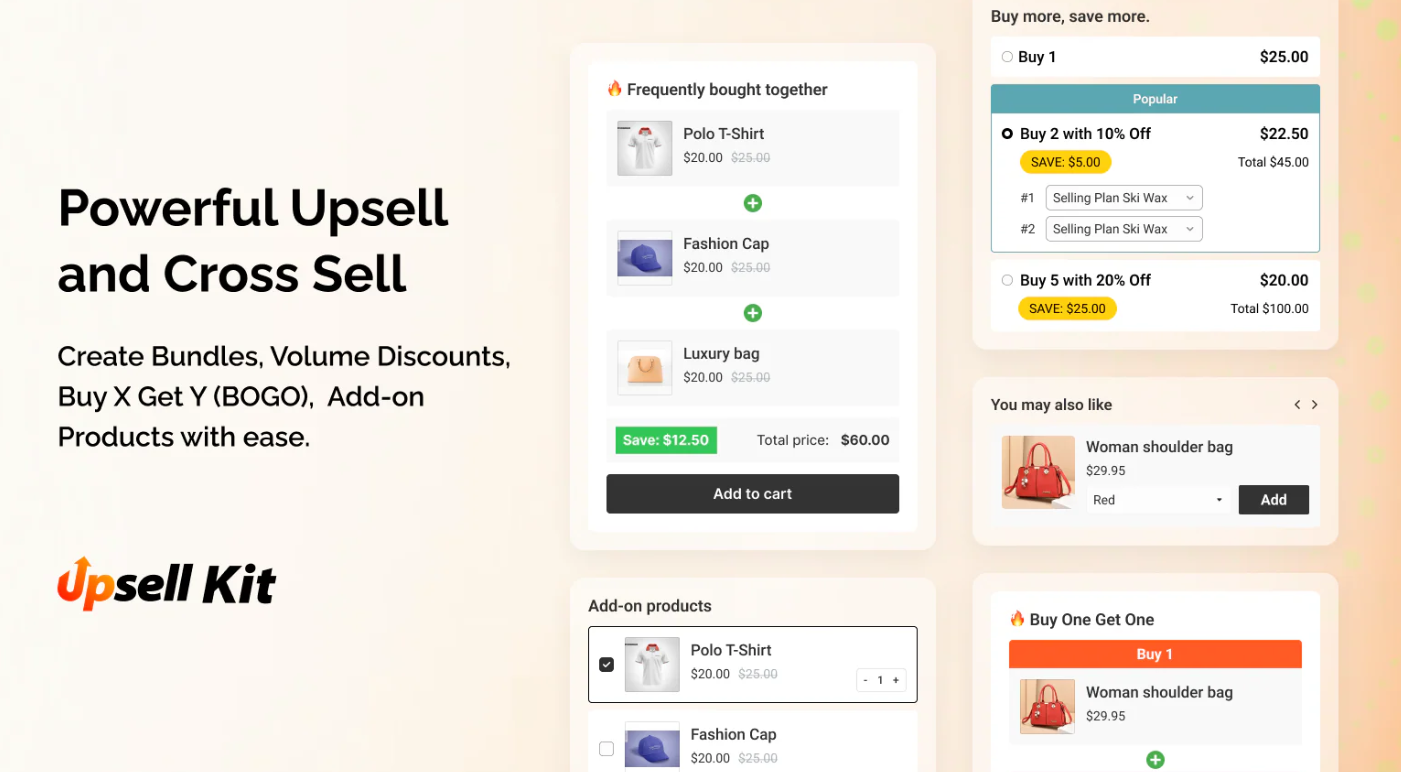Image resolution: width=1401 pixels, height=772 pixels.
Task: Check the Fashion Cap add-on checkbox
Action: 606,748
